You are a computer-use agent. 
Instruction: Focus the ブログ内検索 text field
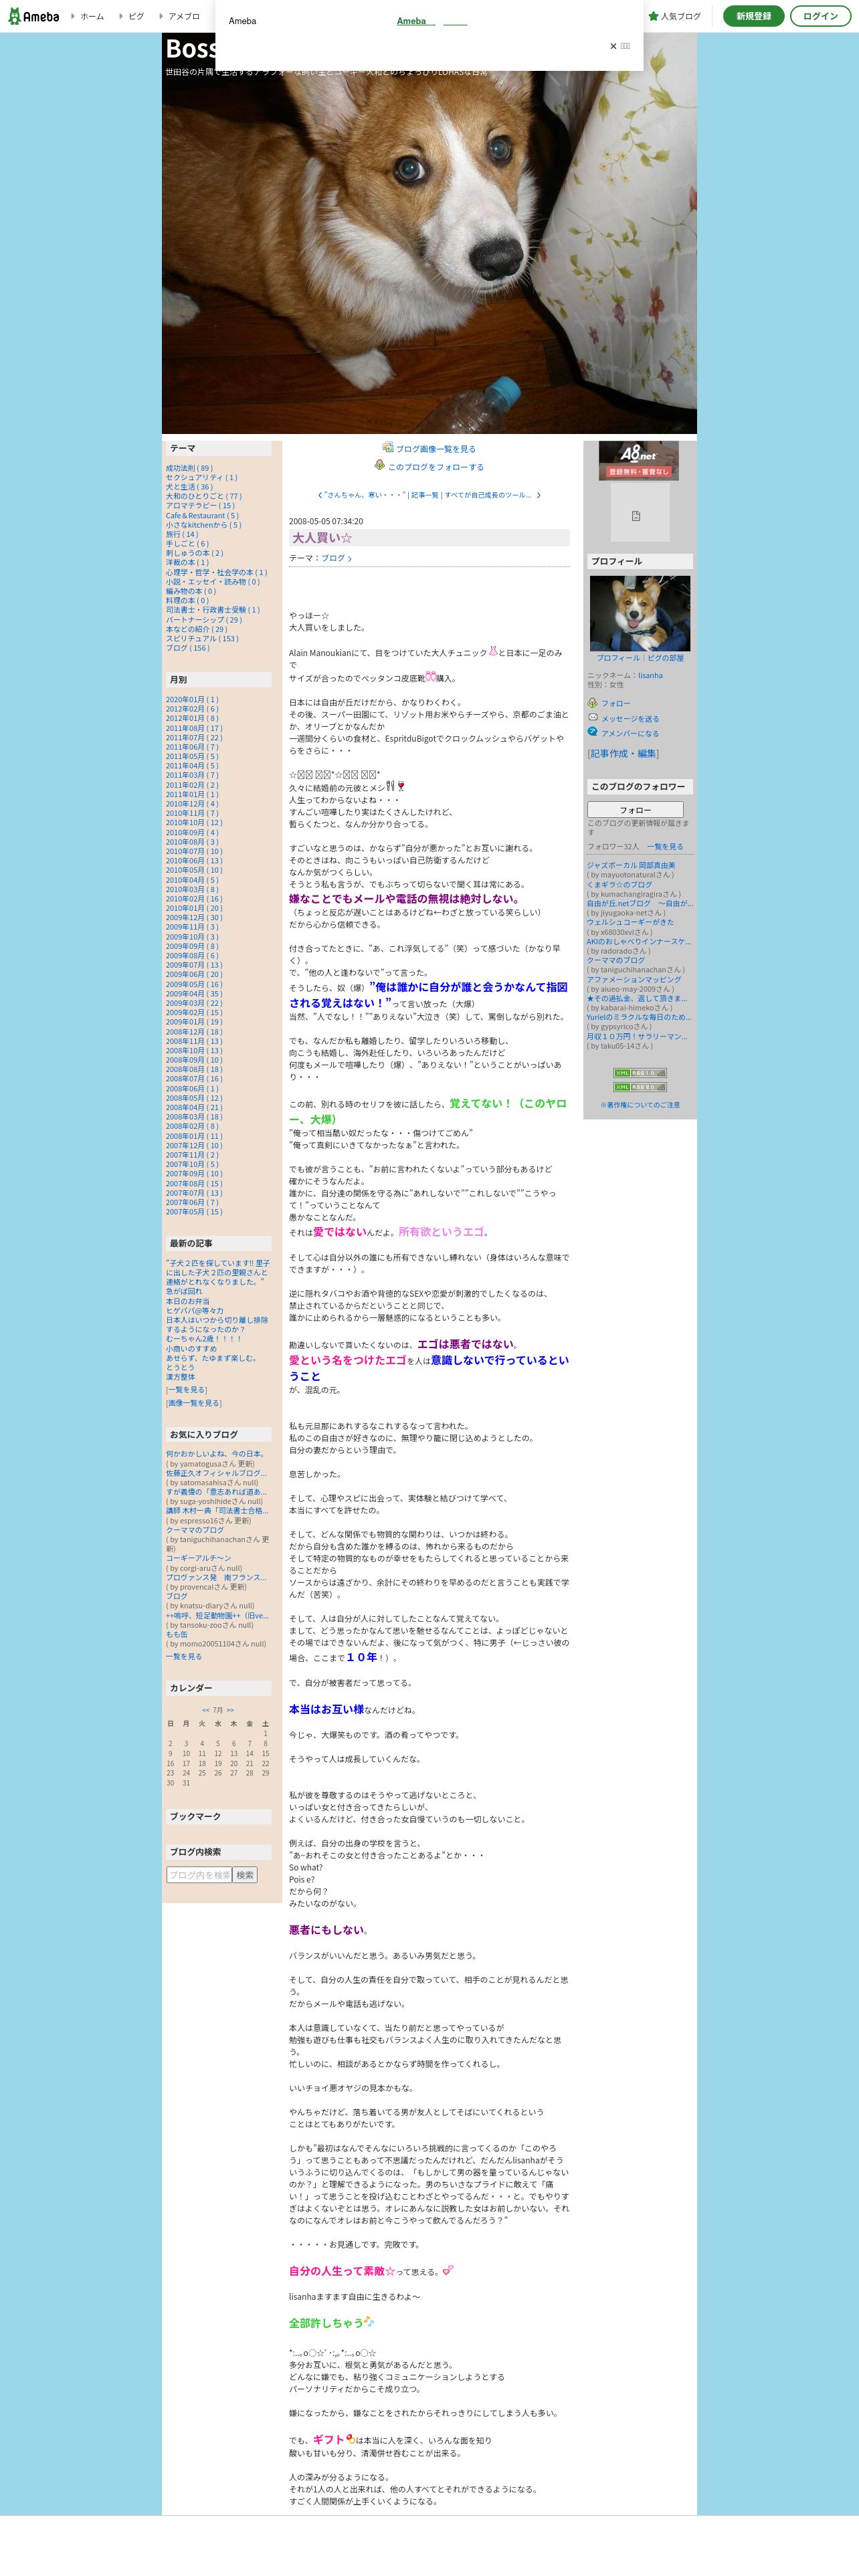199,1875
